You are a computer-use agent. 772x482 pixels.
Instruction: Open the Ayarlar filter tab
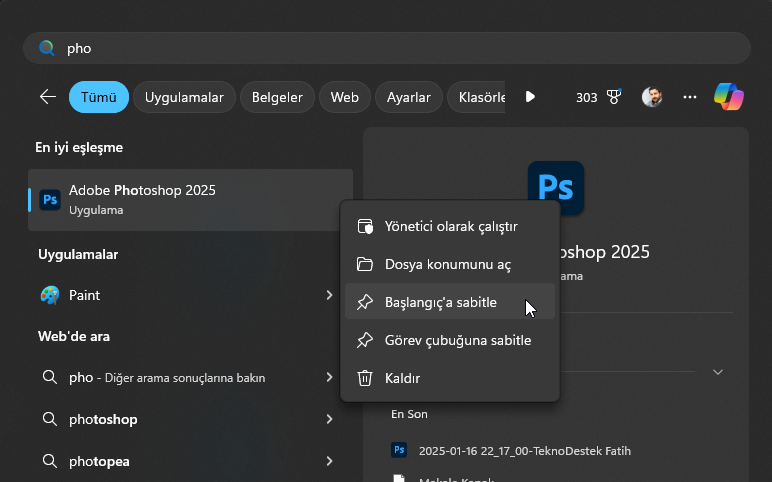409,97
